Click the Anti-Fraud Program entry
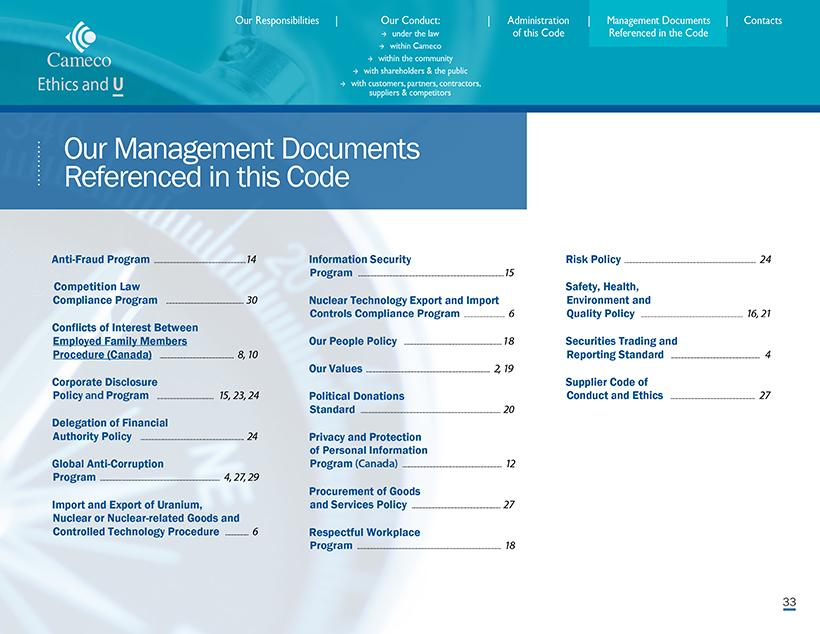Screen dimensions: 820x634 click(x=101, y=259)
